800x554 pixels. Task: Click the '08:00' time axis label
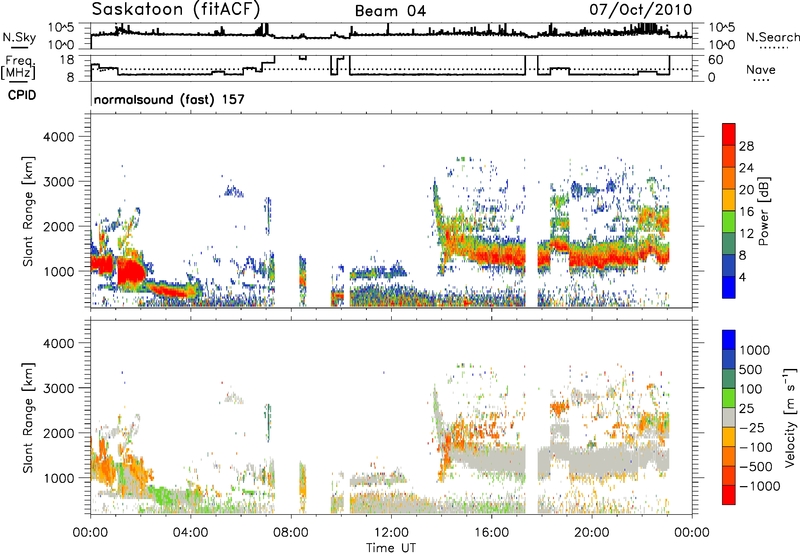pyautogui.click(x=291, y=533)
